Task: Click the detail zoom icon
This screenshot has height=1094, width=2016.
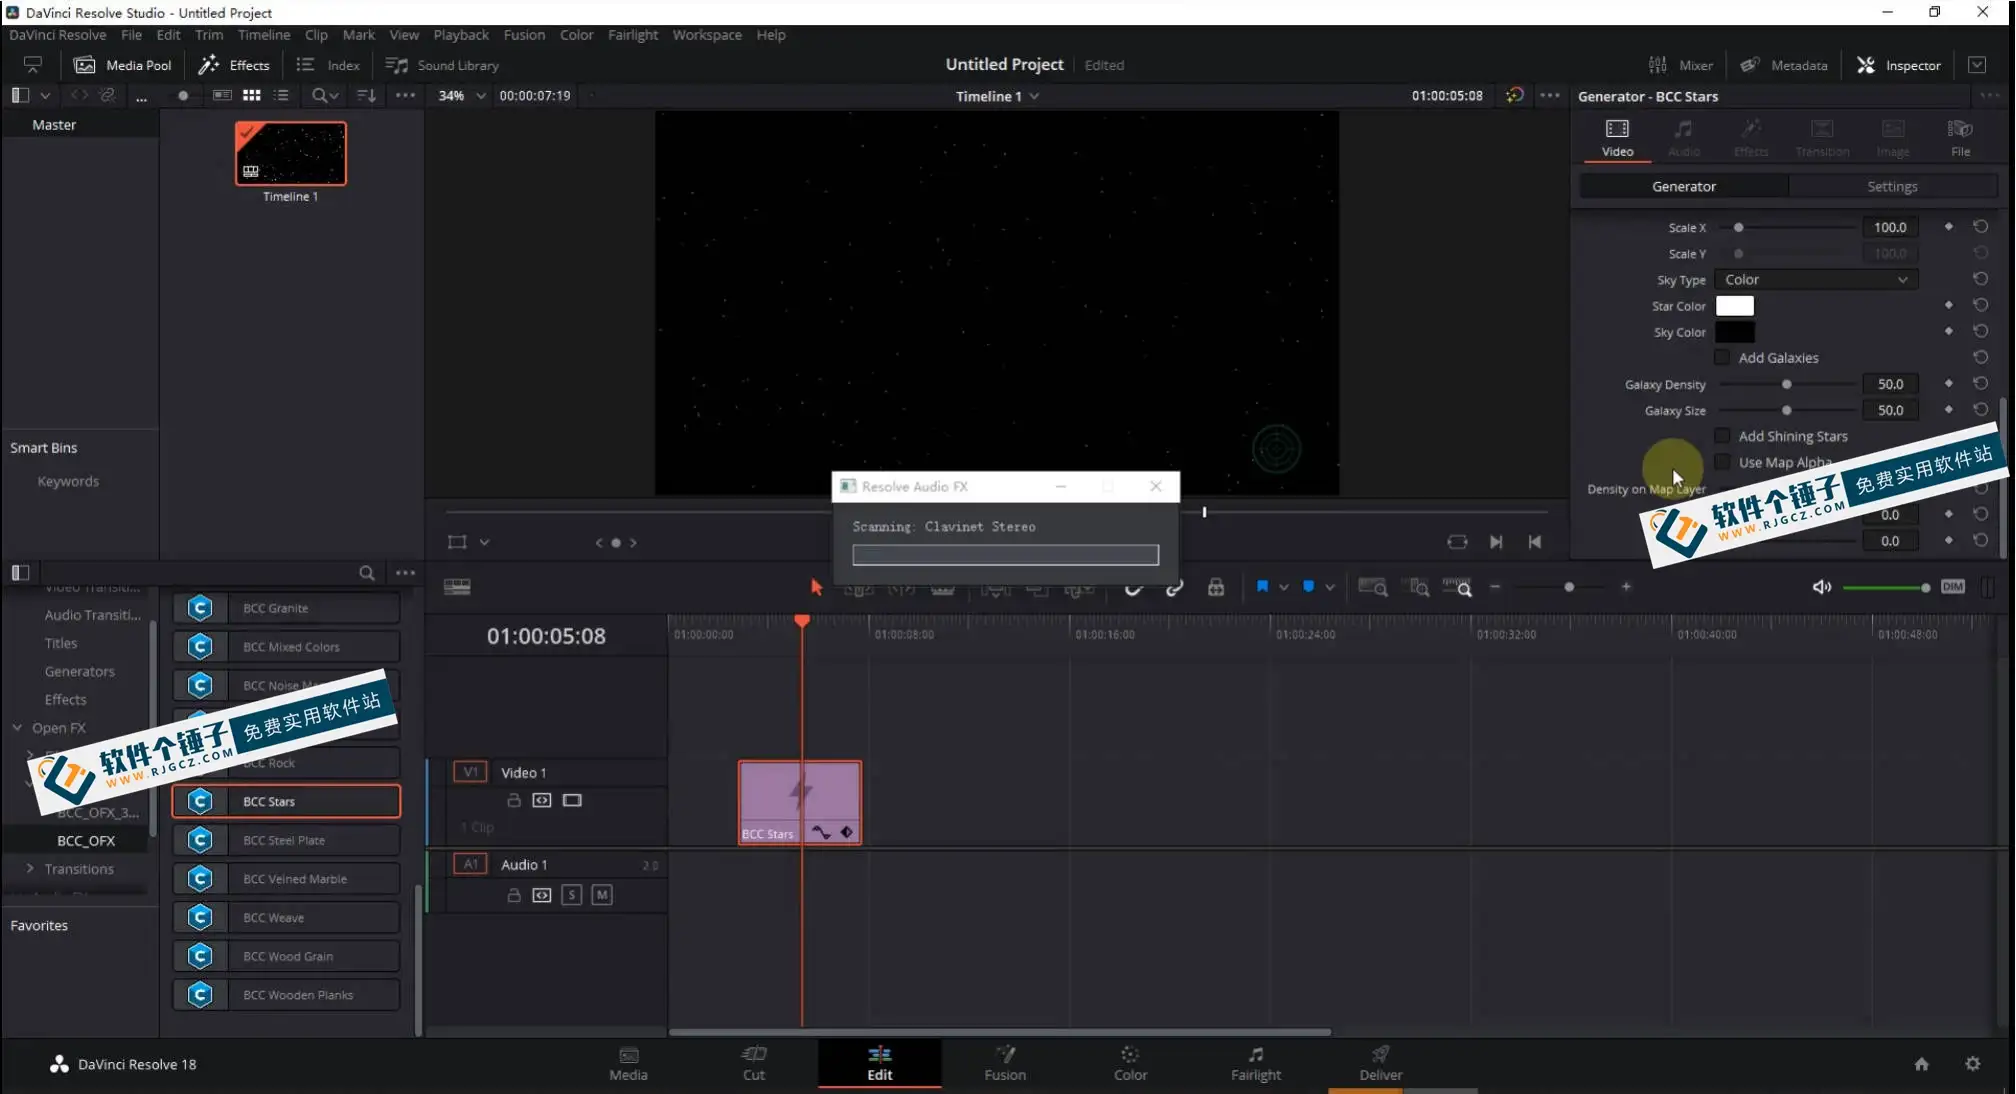Action: (1417, 587)
